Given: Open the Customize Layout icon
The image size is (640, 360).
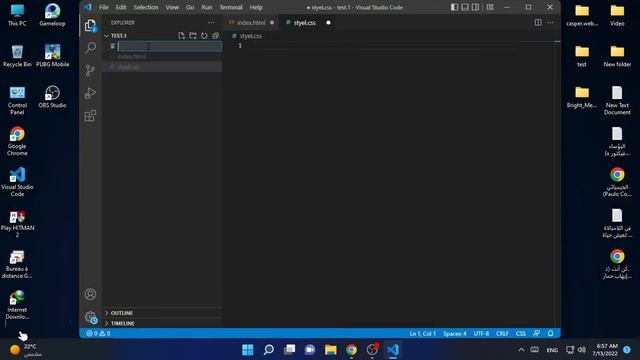Looking at the screenshot, I should pos(490,7).
